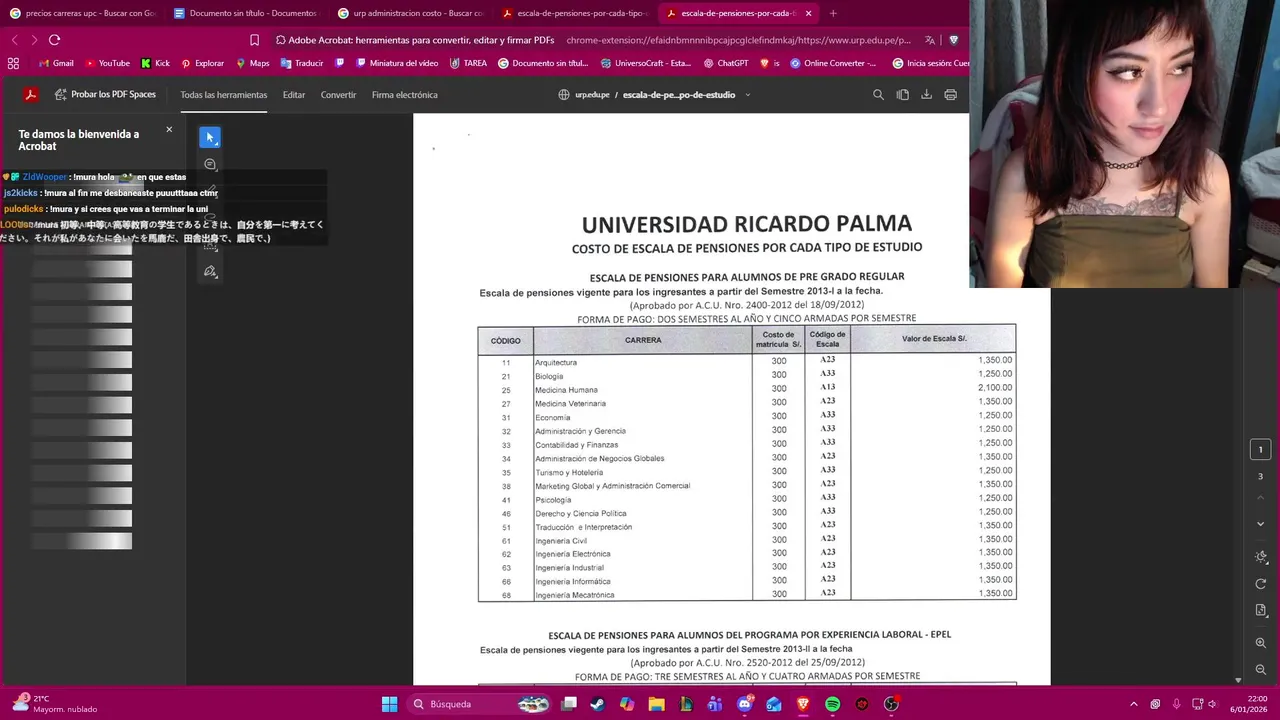Open the translate page icon
1280x720 pixels.
930,40
